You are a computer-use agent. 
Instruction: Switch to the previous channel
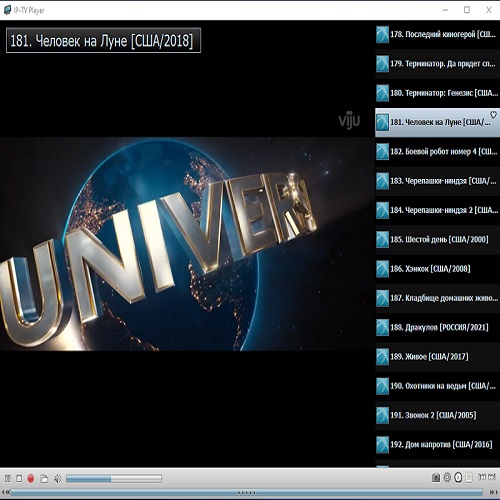(x=482, y=477)
